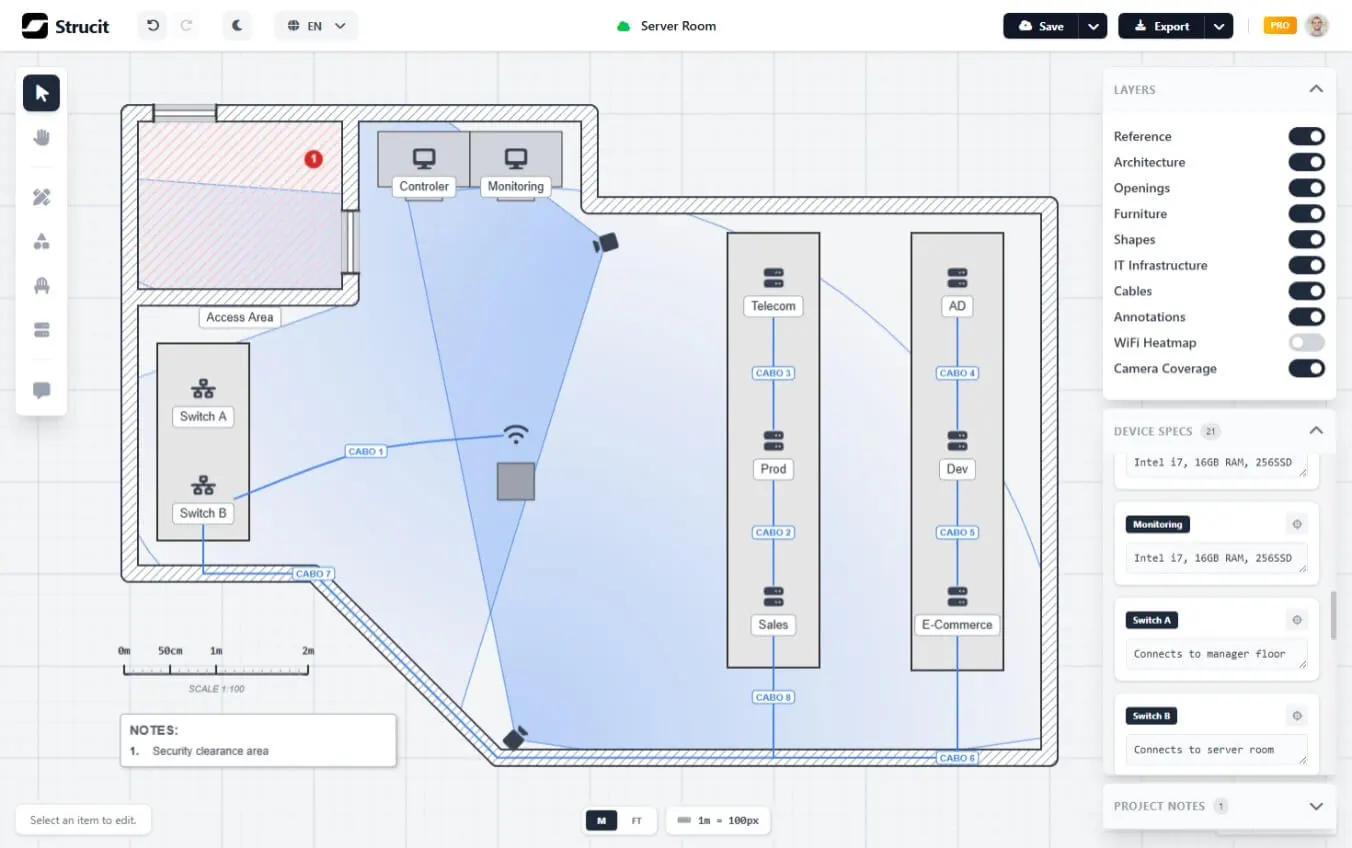This screenshot has height=848, width=1352.
Task: Select the Sales server label
Action: click(x=773, y=625)
